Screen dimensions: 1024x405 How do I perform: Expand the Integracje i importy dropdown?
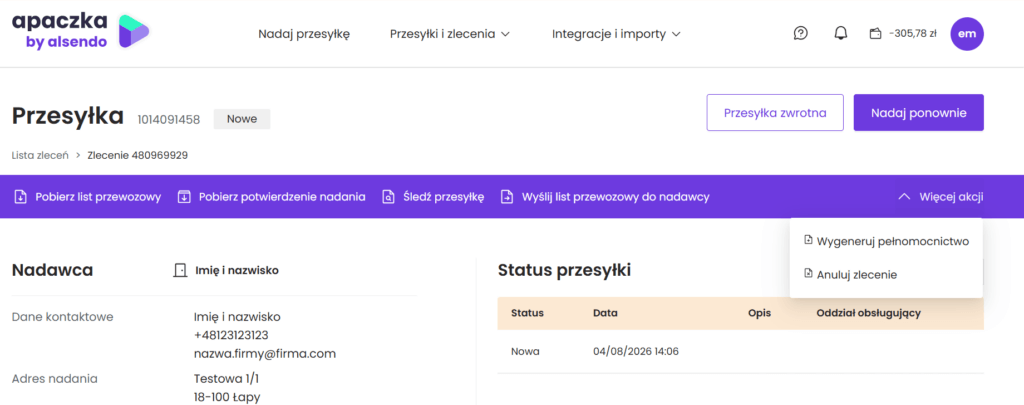616,34
